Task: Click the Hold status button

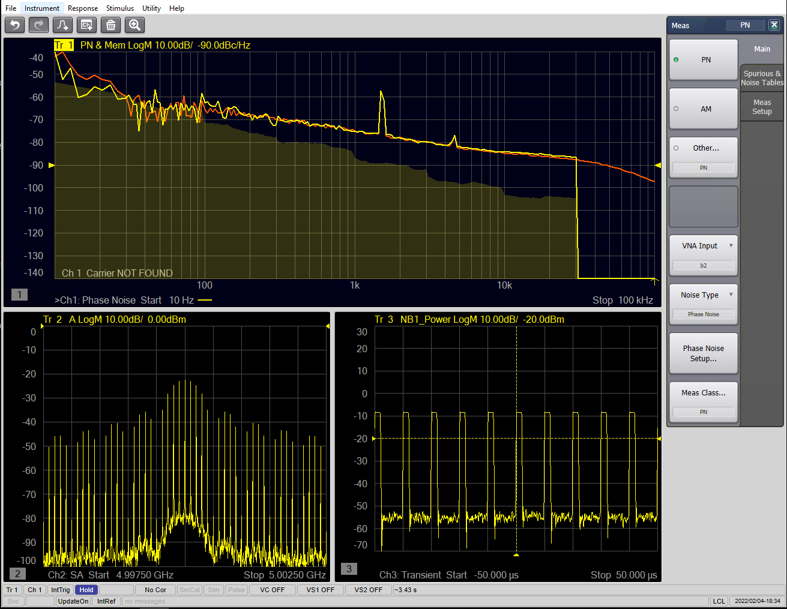Action: [86, 590]
